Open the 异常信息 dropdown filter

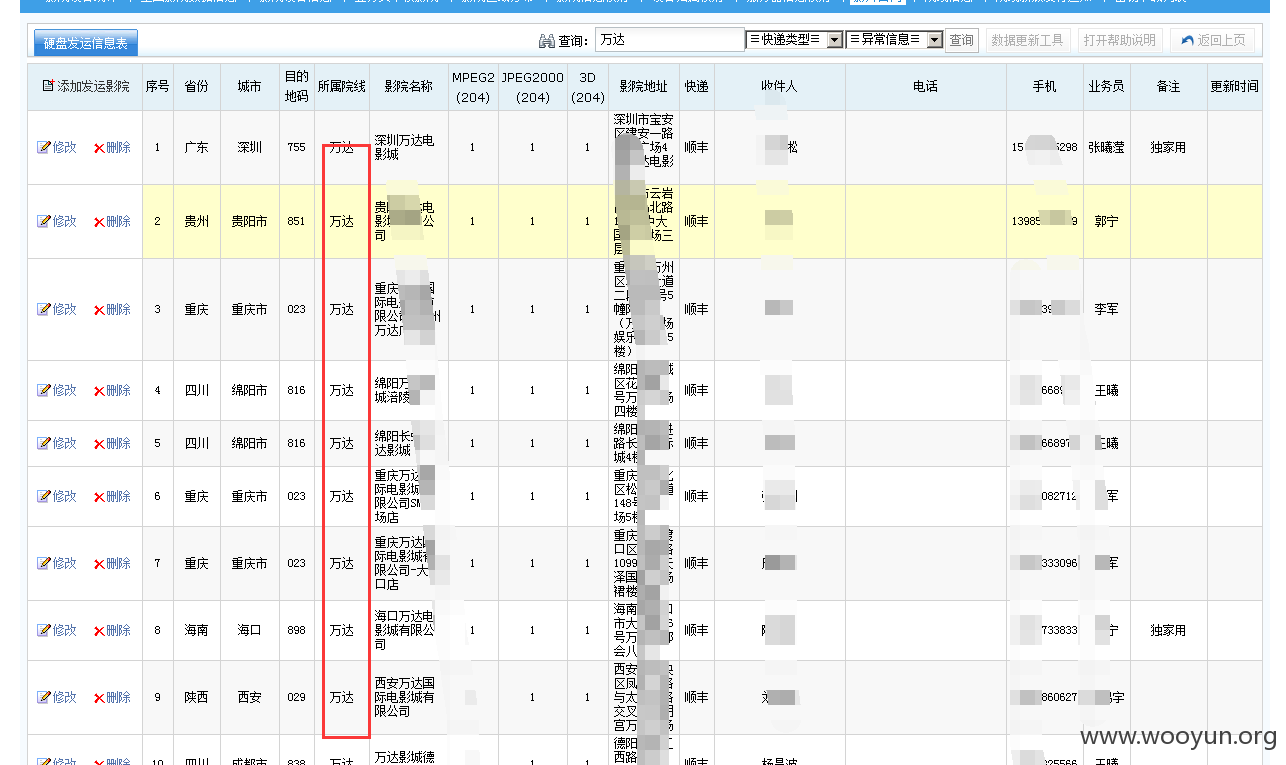point(894,40)
